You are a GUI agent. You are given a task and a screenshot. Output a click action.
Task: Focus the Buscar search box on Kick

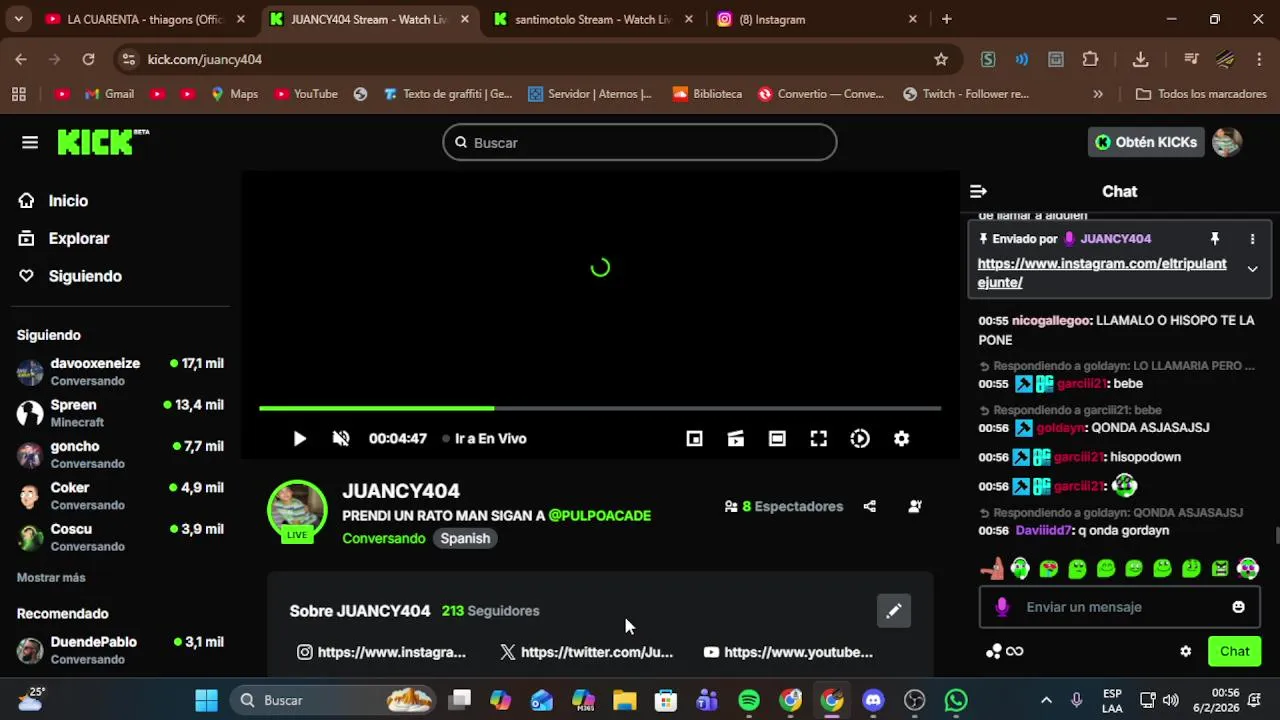click(640, 142)
